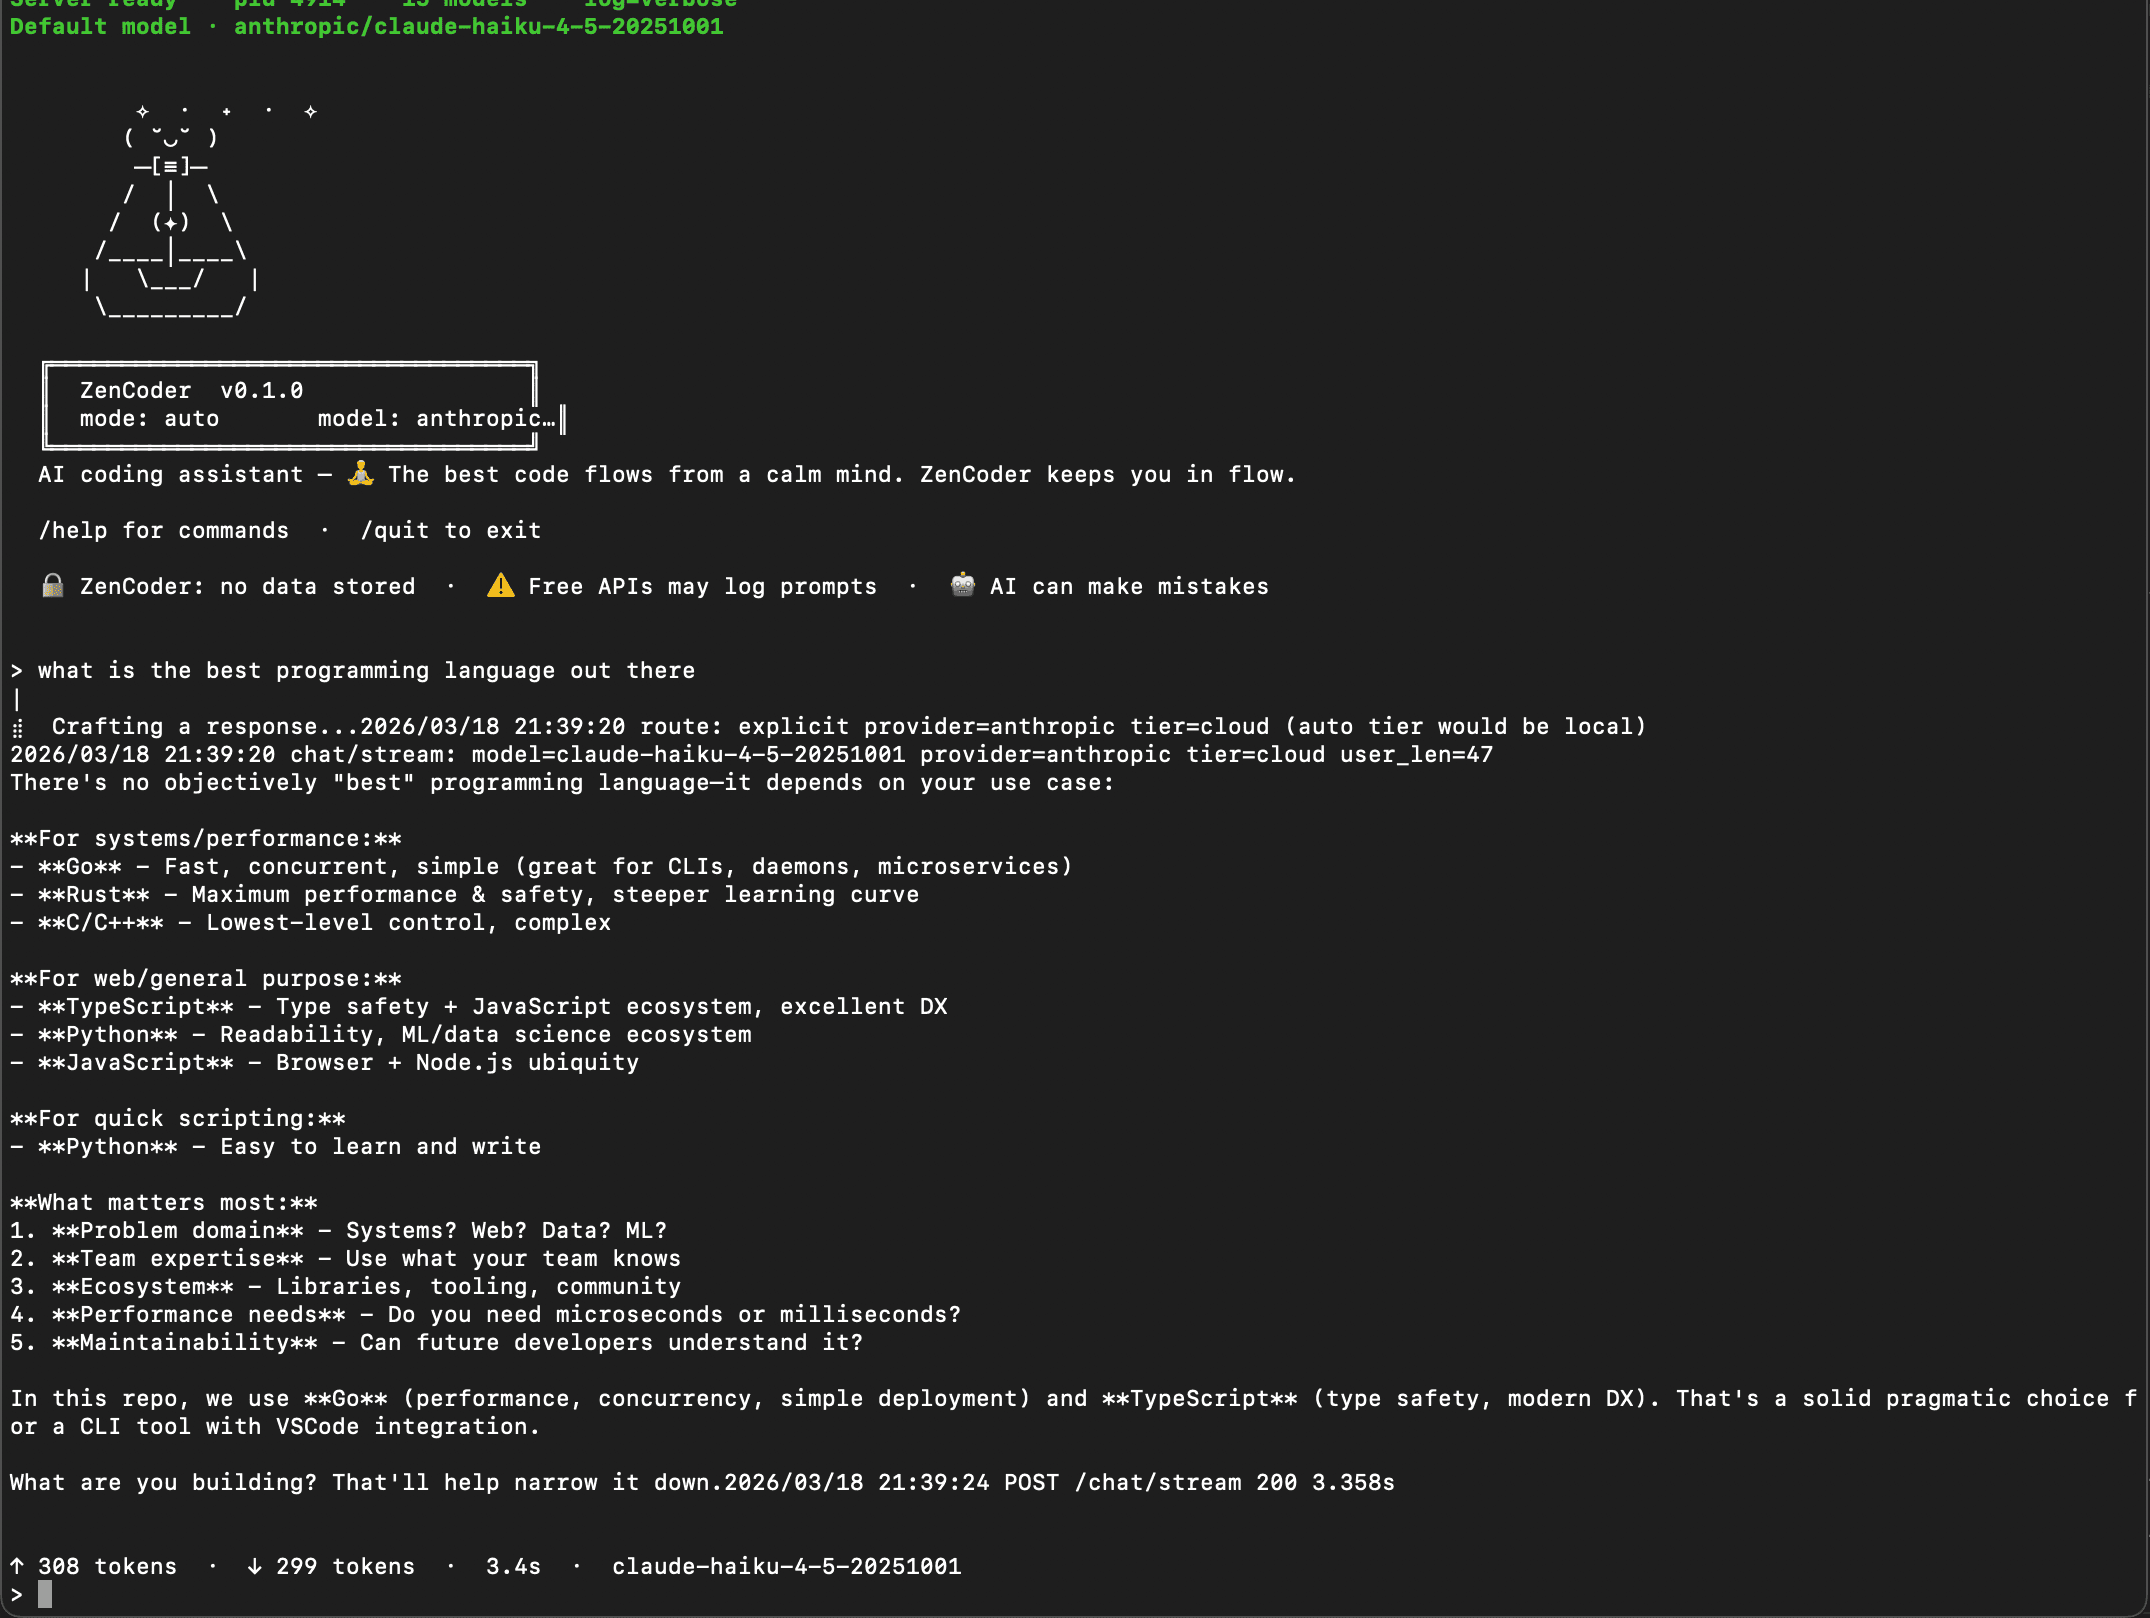Click the download arrow beside '299 tokens'
The height and width of the screenshot is (1618, 2150).
[254, 1566]
